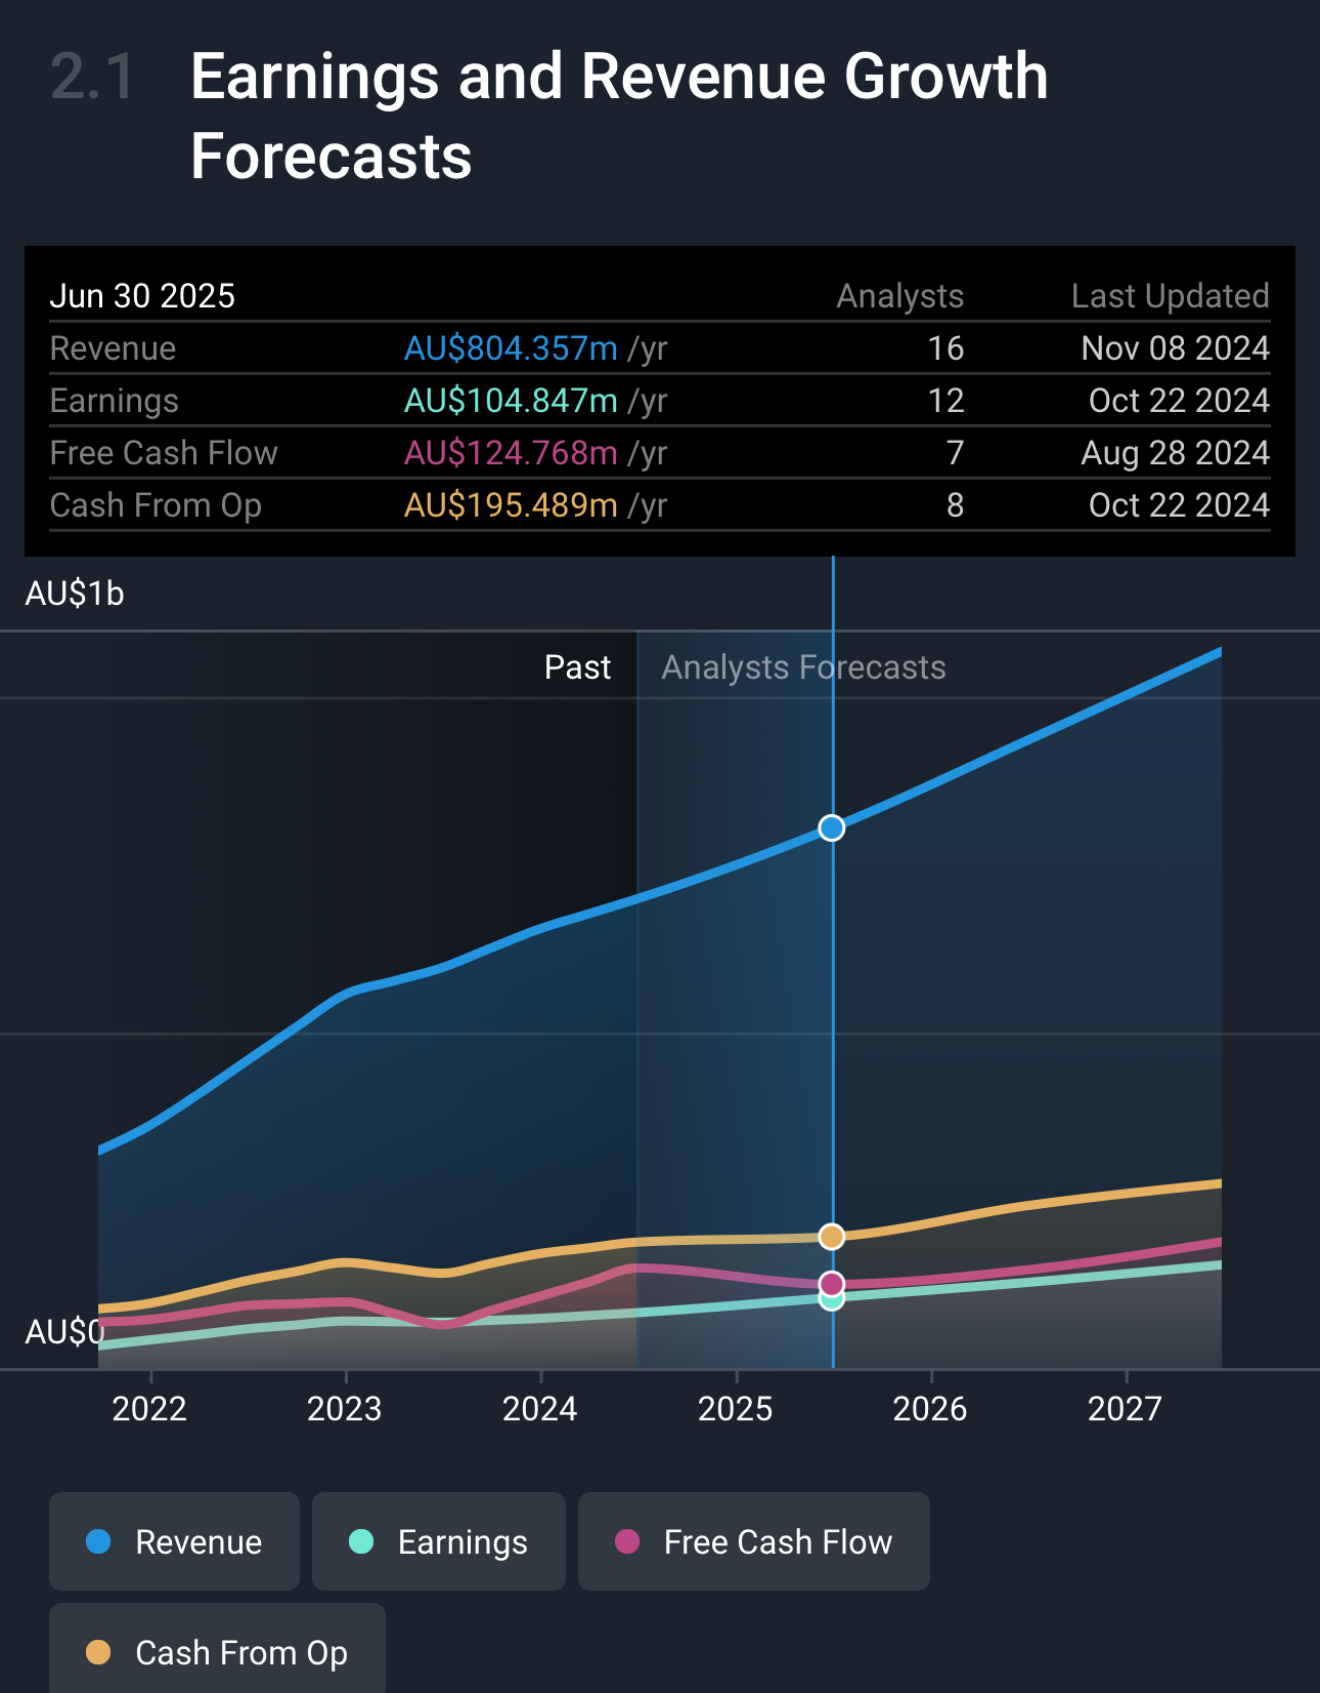
Task: Select the 2022 x-axis label
Action: pos(149,1409)
